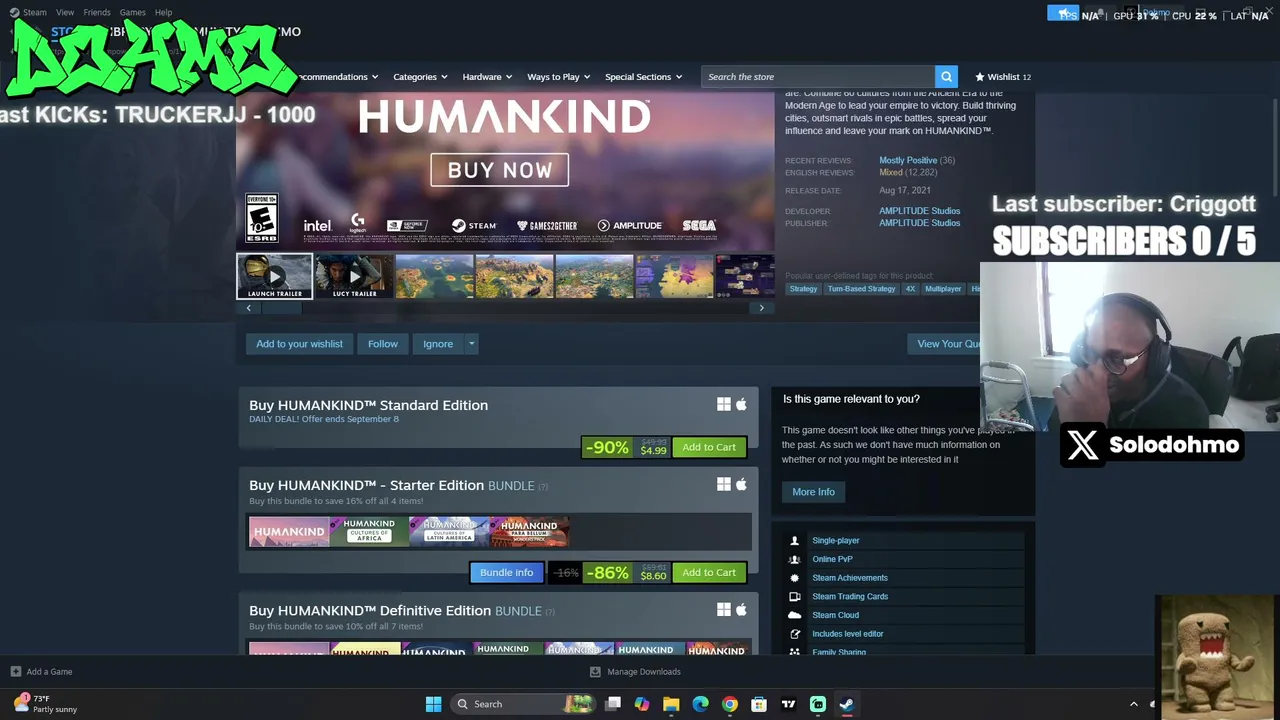Play the Launch Trailer thumbnail
This screenshot has height=720, width=1280.
click(274, 276)
